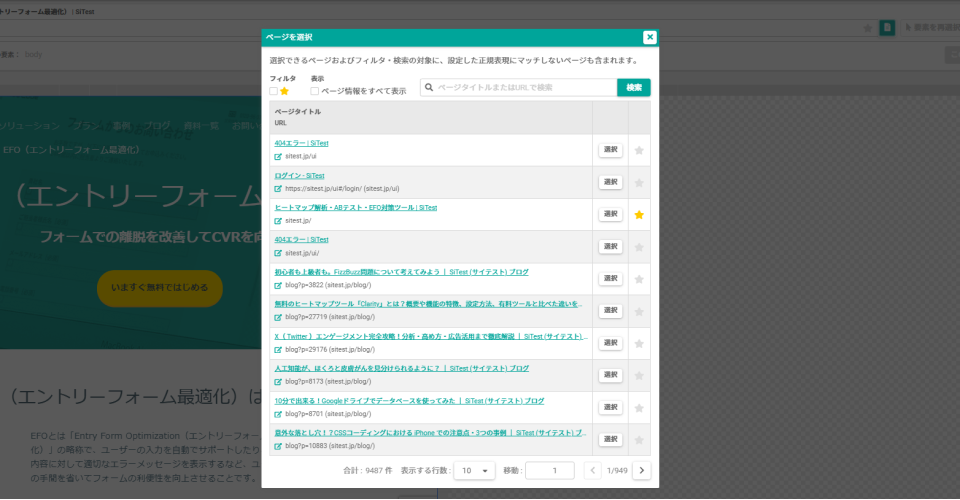Click the star icon in background top toolbar
The width and height of the screenshot is (960, 500).
pos(867,28)
